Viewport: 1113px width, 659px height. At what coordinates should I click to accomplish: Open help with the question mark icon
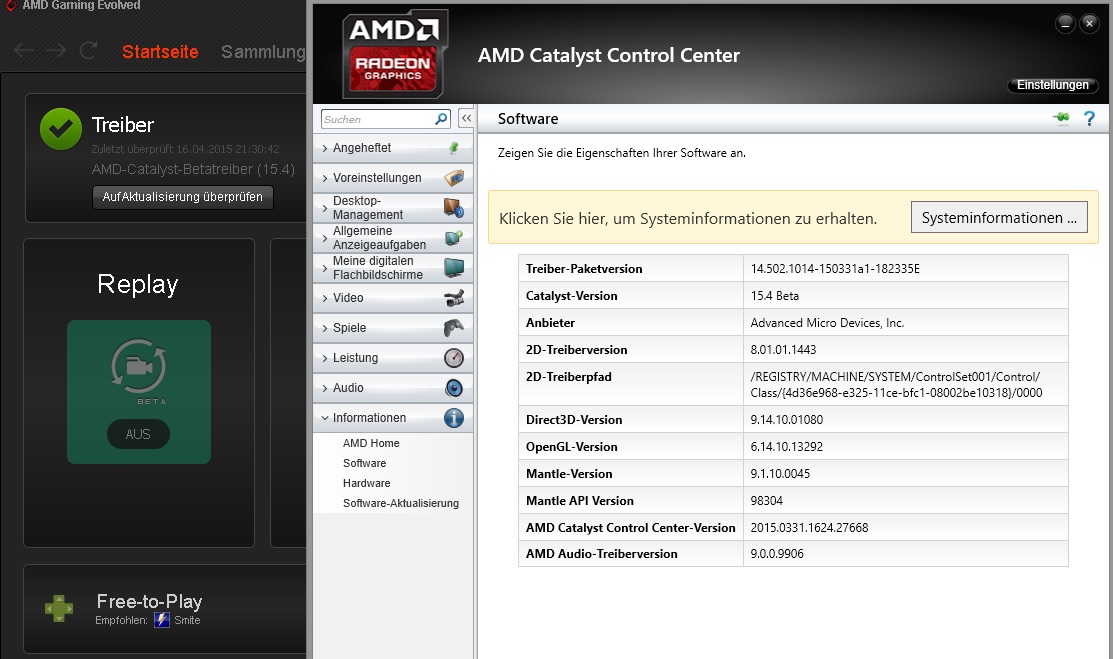tap(1090, 119)
